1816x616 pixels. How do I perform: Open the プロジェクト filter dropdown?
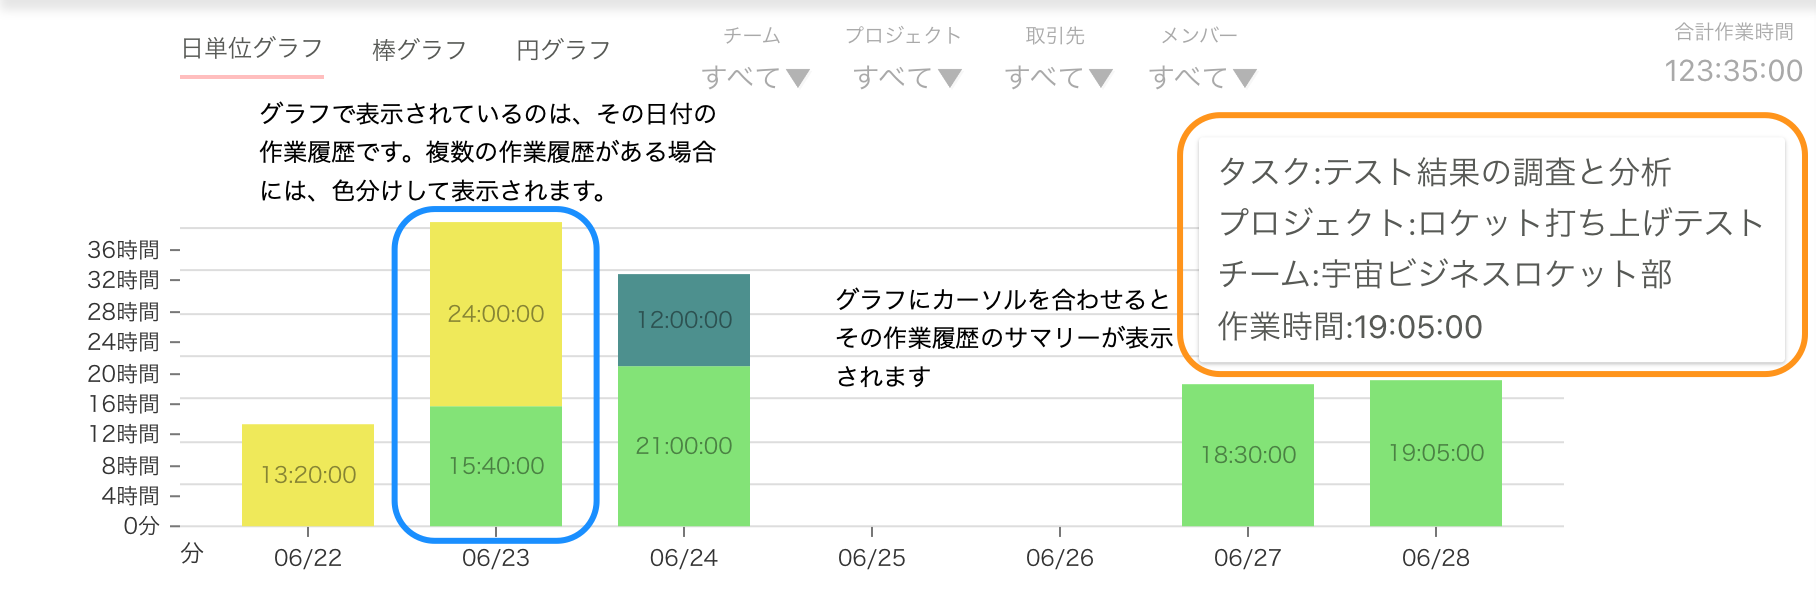point(907,77)
